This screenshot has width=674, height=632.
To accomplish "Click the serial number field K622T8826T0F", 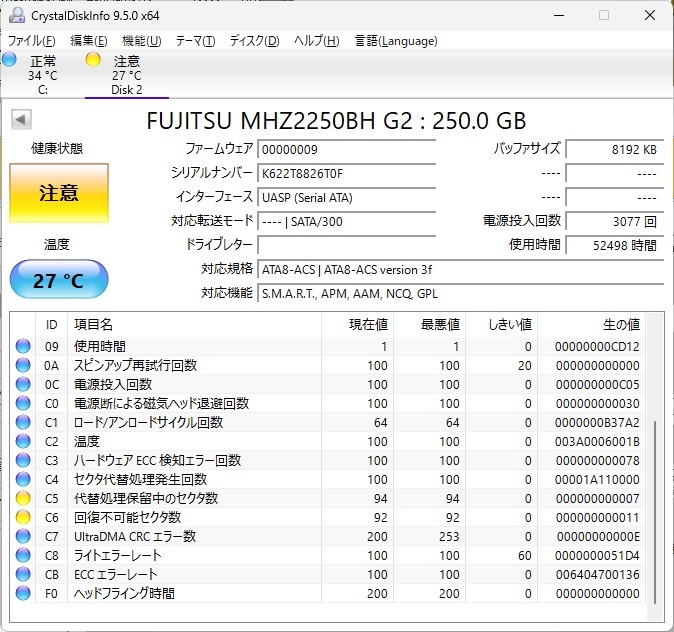I will click(346, 174).
